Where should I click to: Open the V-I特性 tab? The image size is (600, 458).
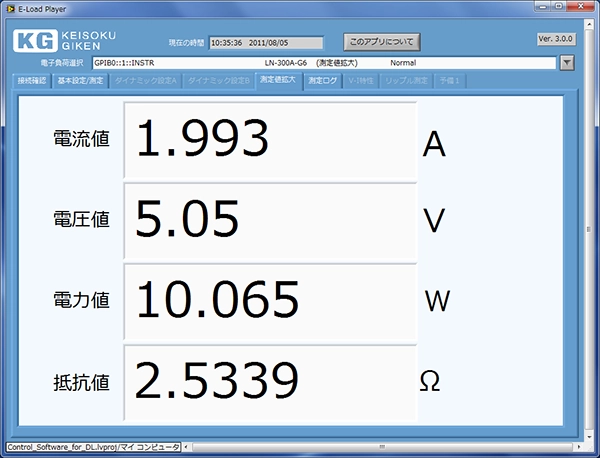click(361, 81)
